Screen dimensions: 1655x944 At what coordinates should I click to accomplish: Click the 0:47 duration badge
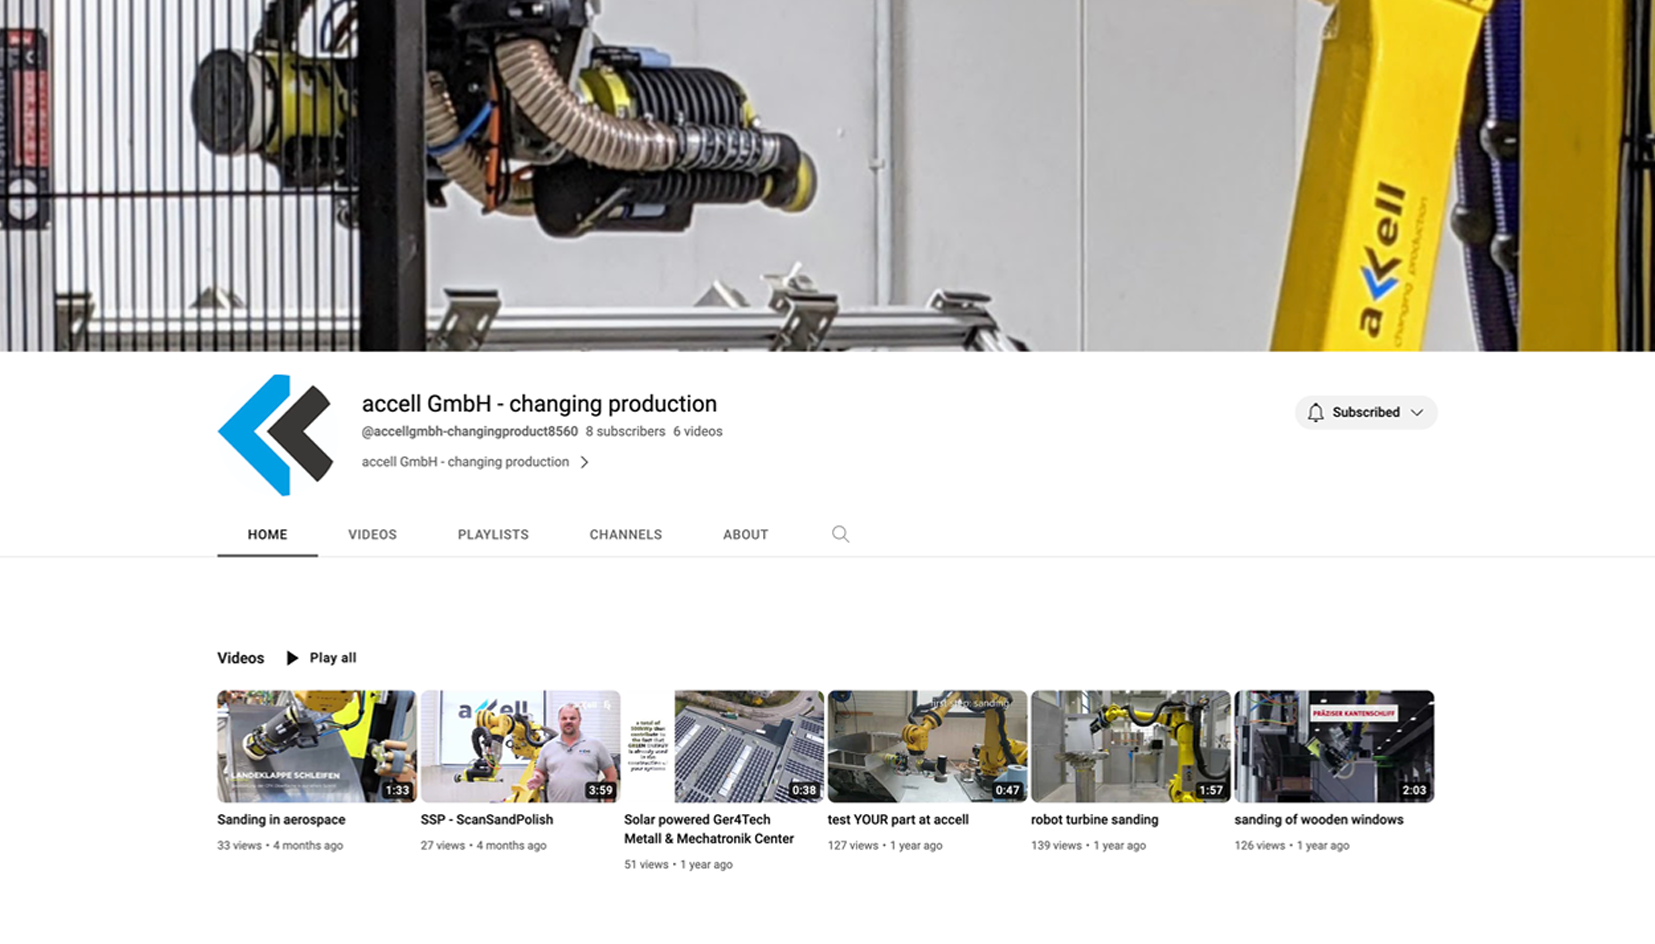click(x=1007, y=790)
